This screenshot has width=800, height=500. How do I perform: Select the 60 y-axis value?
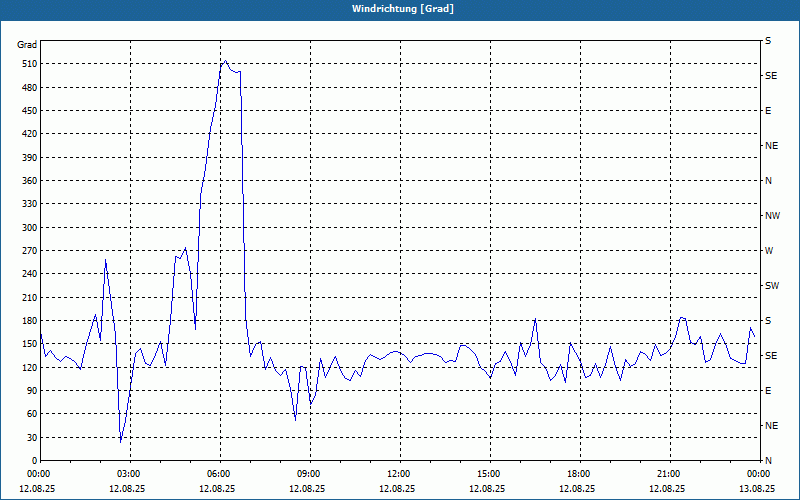(x=32, y=414)
